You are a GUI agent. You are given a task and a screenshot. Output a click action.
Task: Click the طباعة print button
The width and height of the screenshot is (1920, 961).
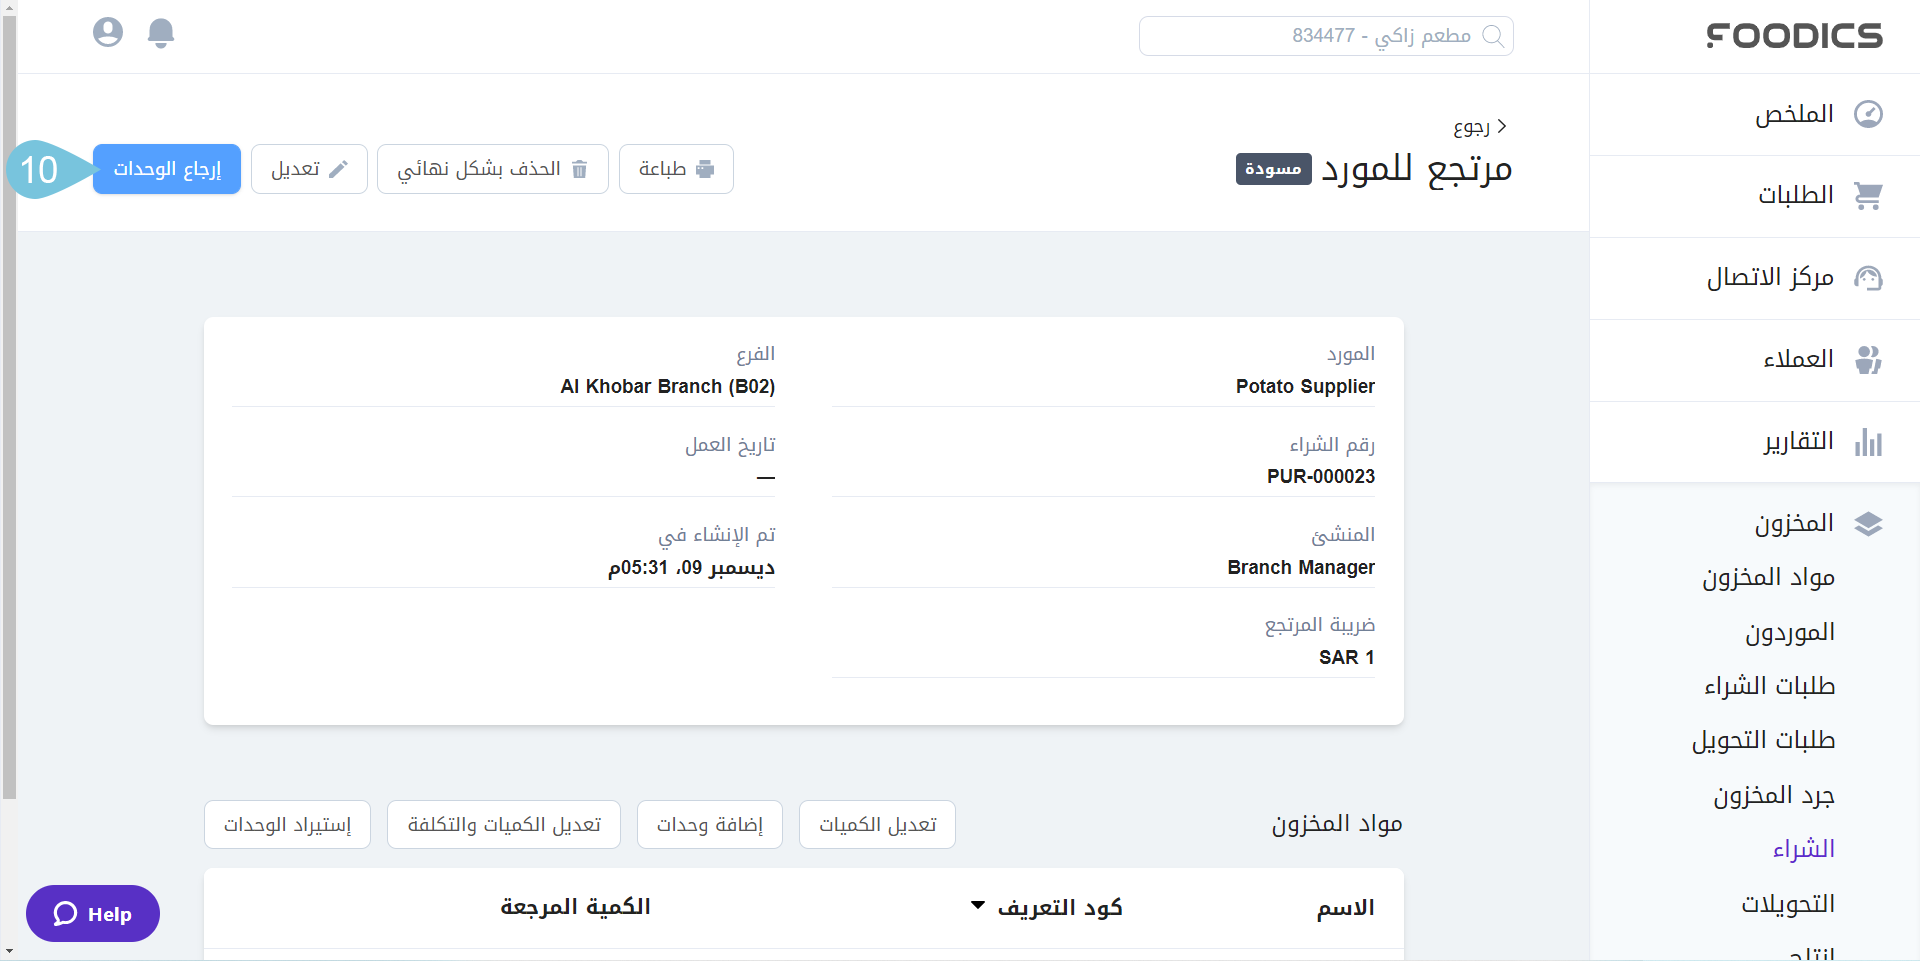click(676, 169)
